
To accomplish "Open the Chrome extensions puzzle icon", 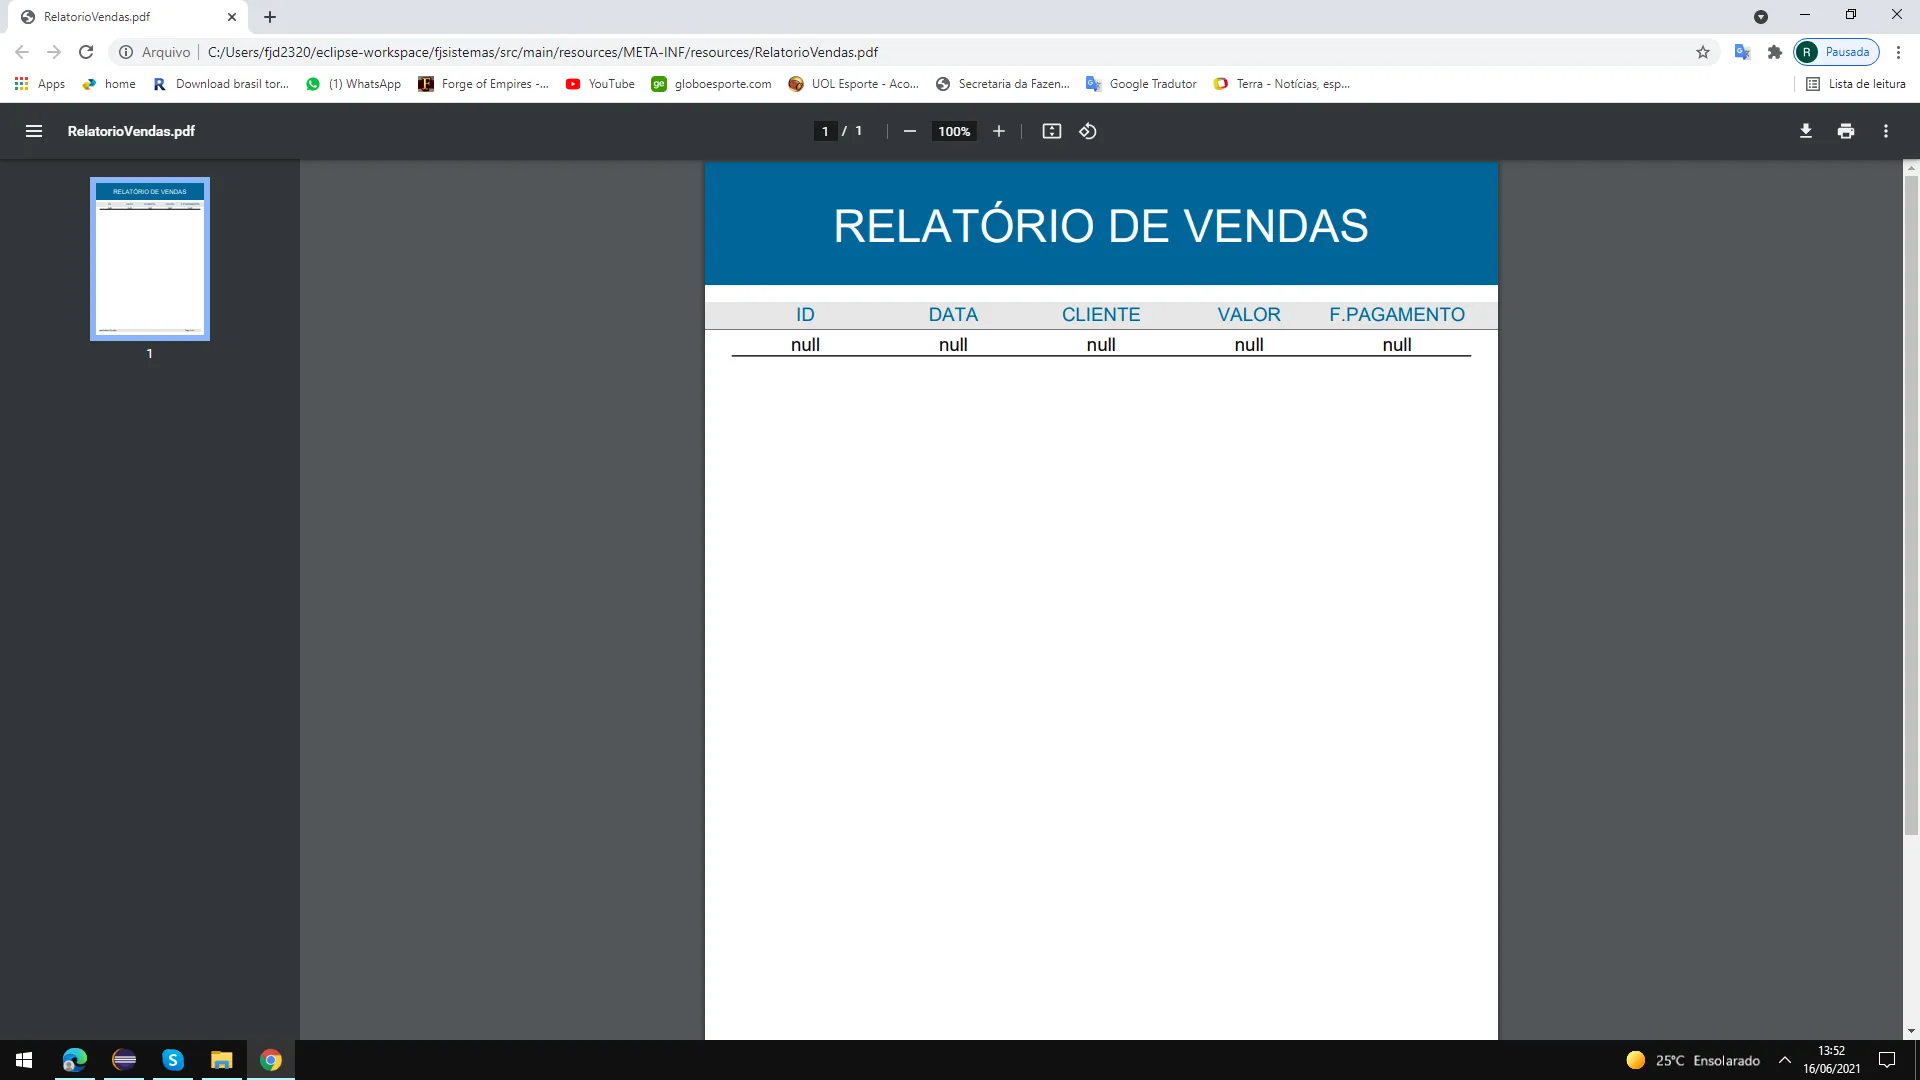I will [x=1774, y=52].
